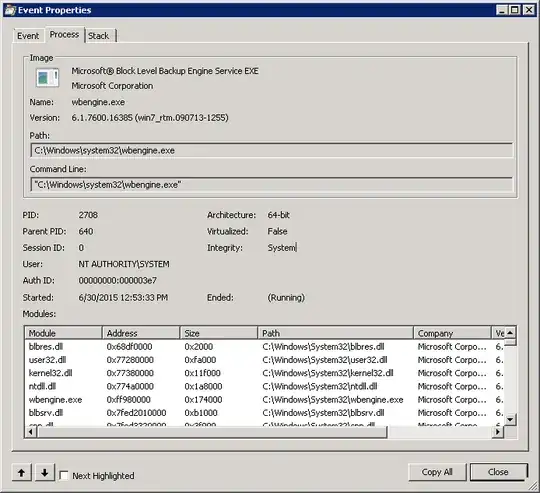Image resolution: width=540 pixels, height=493 pixels.
Task: Click the path C:\Windows\System32\blbsrv.dll
Action: point(322,412)
